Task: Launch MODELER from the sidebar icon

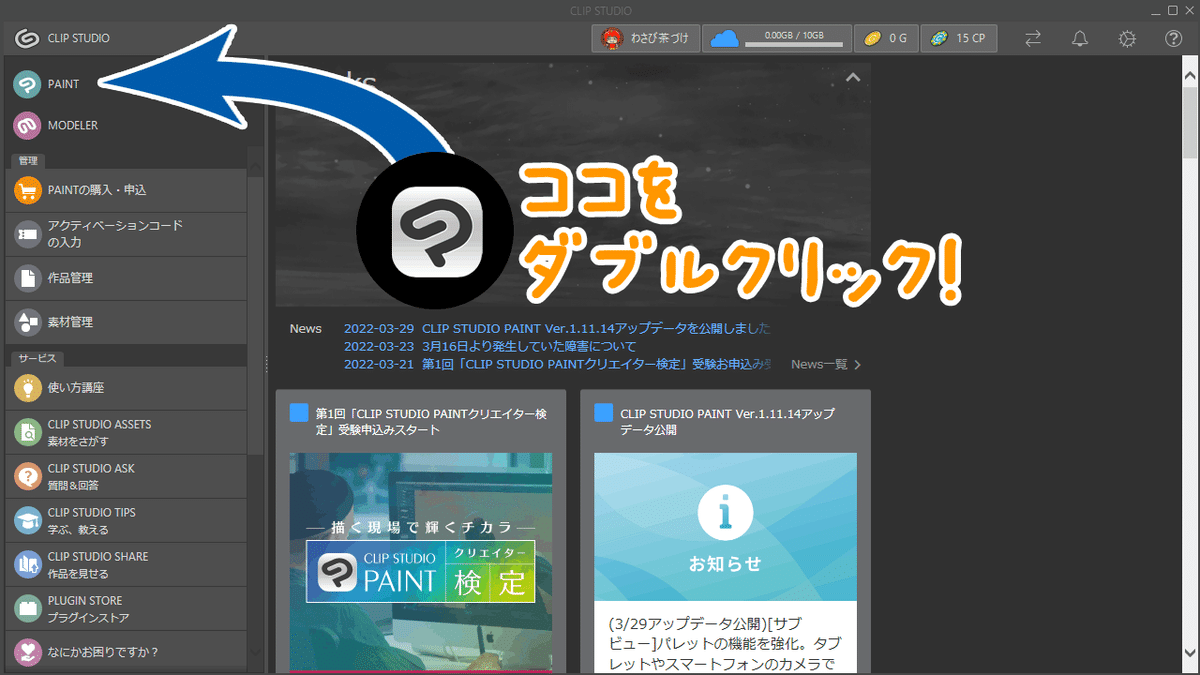Action: [27, 126]
